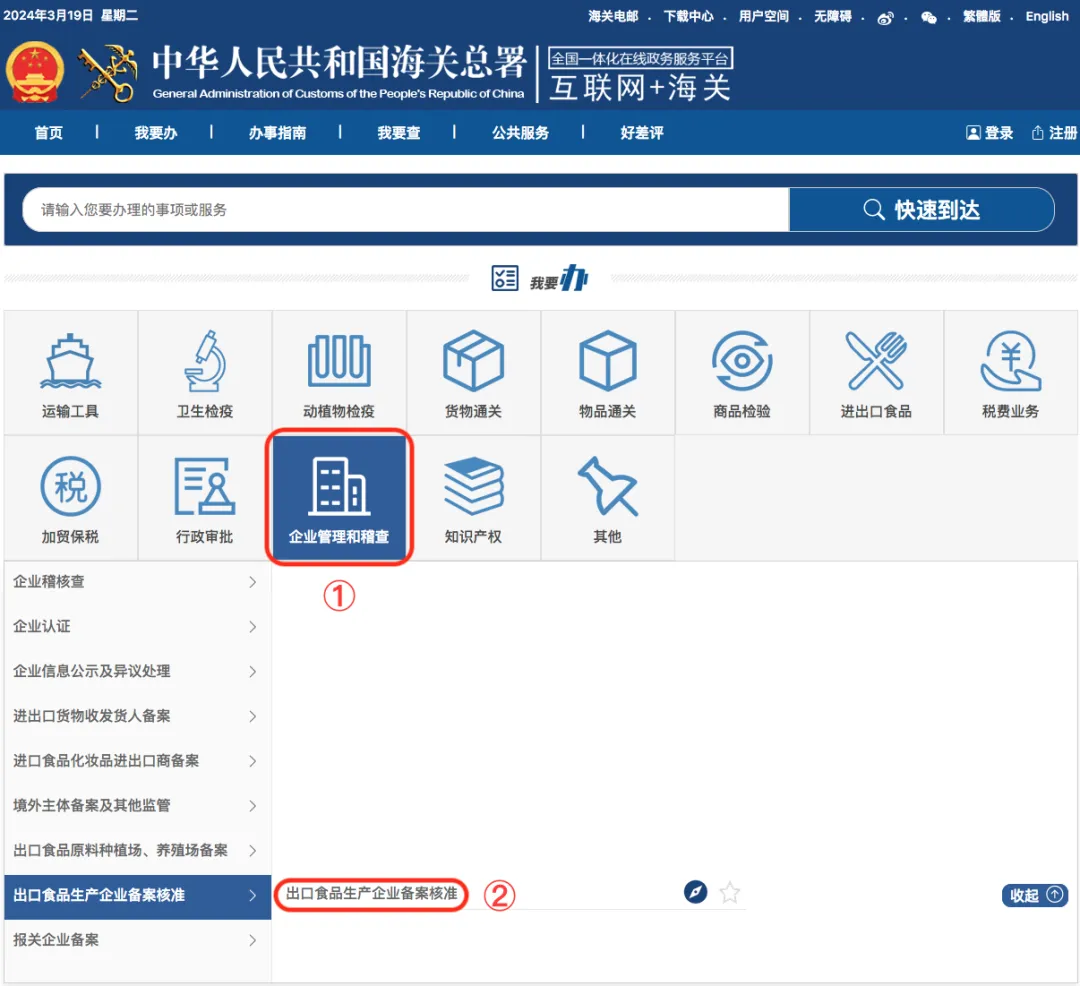Open the 公共服务 nav menu
Image resolution: width=1080 pixels, height=986 pixels.
tap(521, 132)
